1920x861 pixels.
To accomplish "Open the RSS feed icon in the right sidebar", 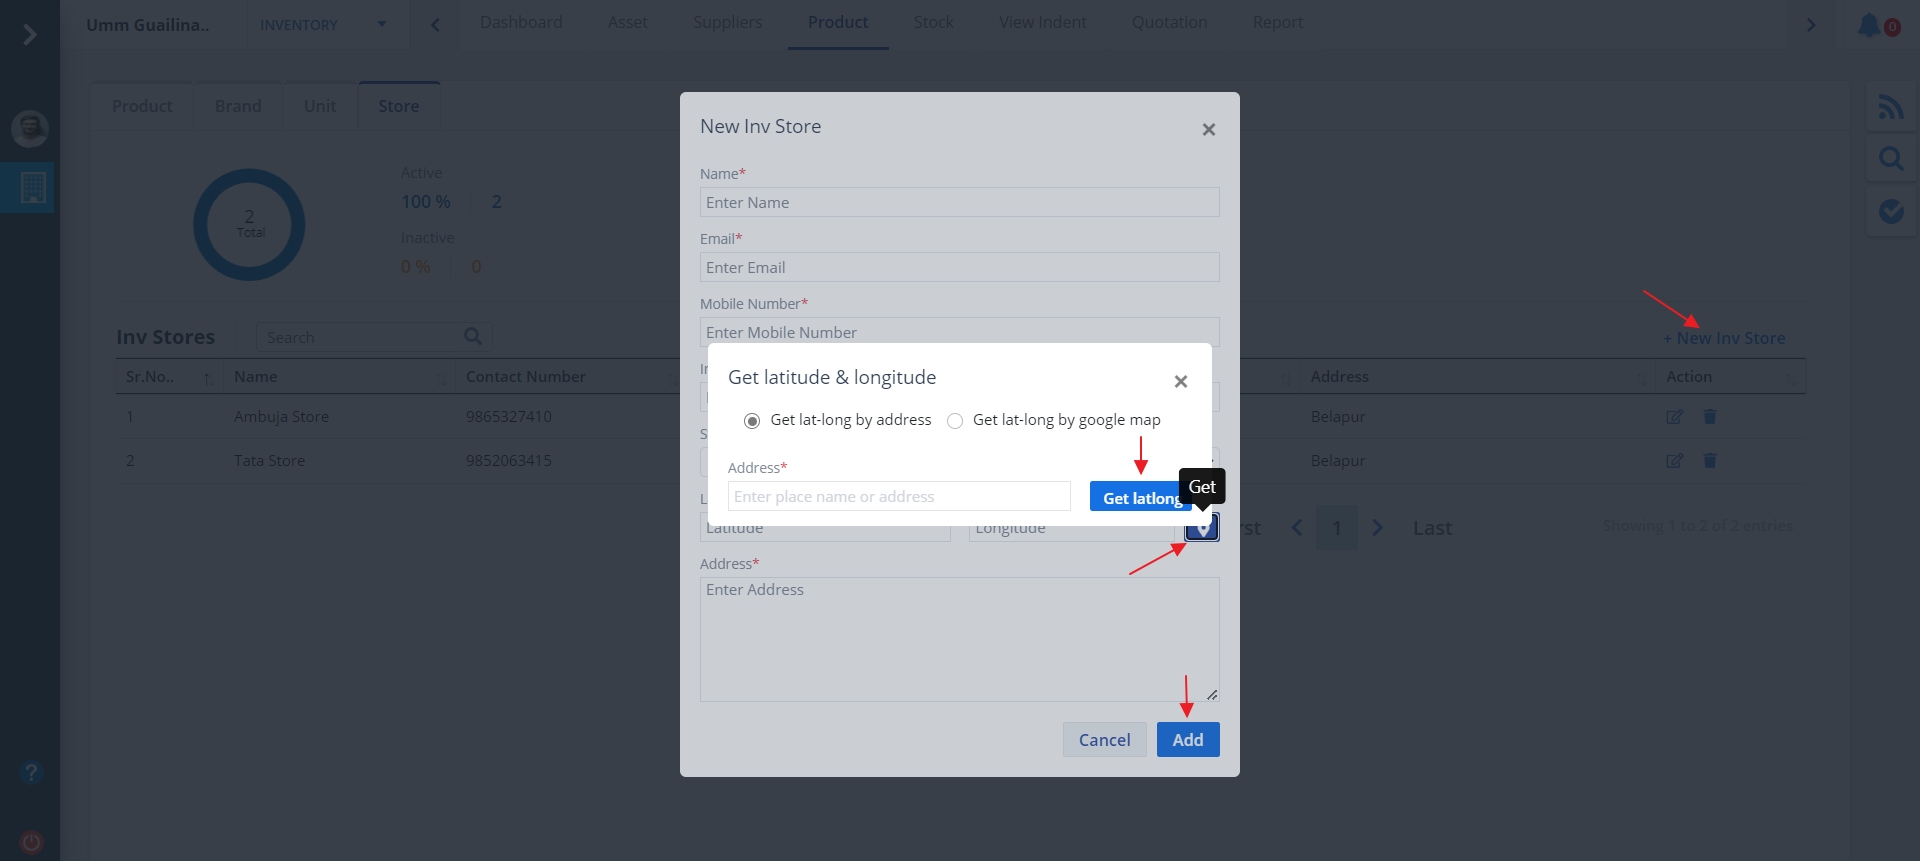I will (1891, 106).
